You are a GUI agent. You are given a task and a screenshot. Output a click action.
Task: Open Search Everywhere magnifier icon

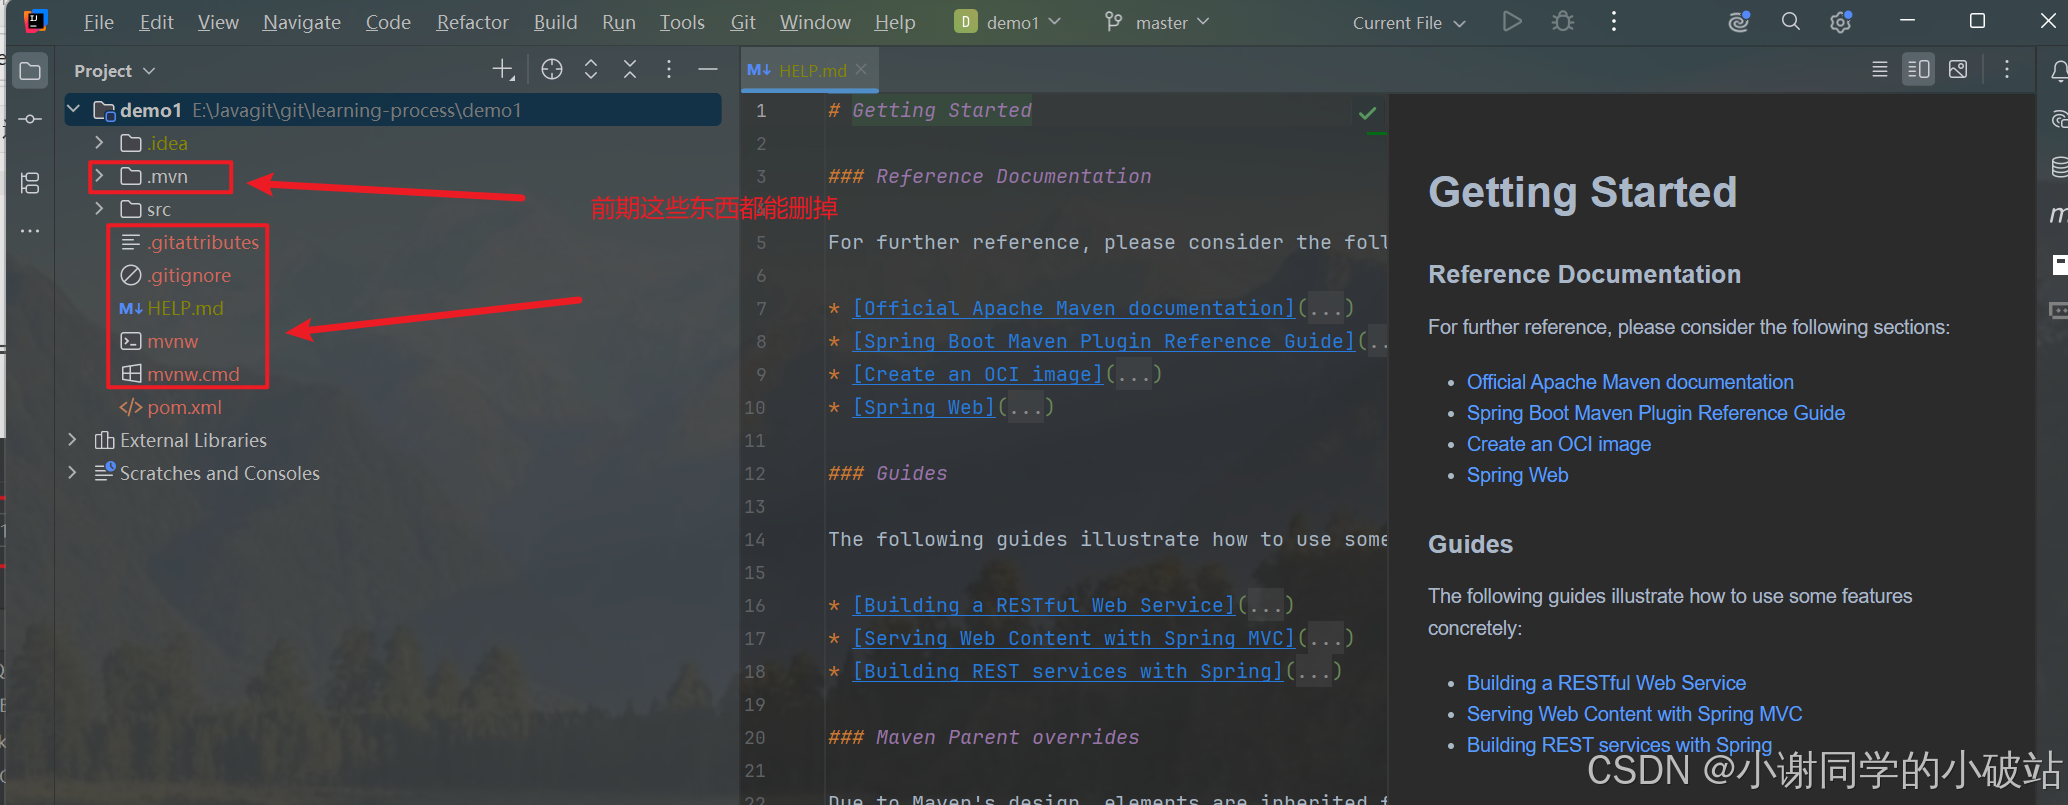coord(1790,21)
